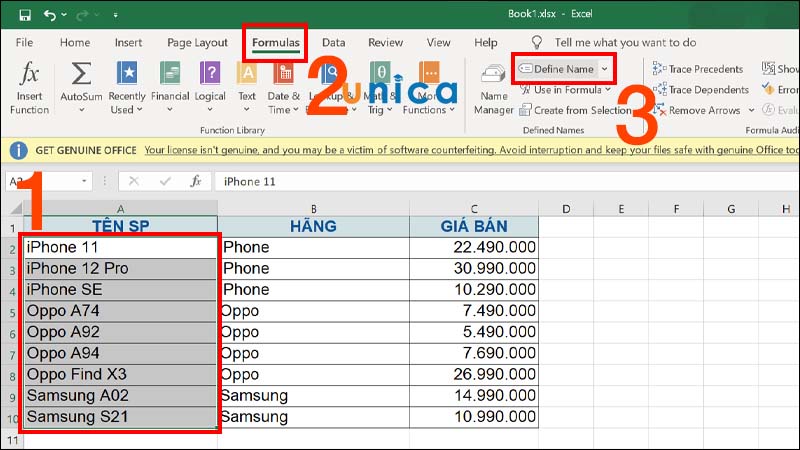Open the Define Name dropdown arrow

click(x=605, y=69)
